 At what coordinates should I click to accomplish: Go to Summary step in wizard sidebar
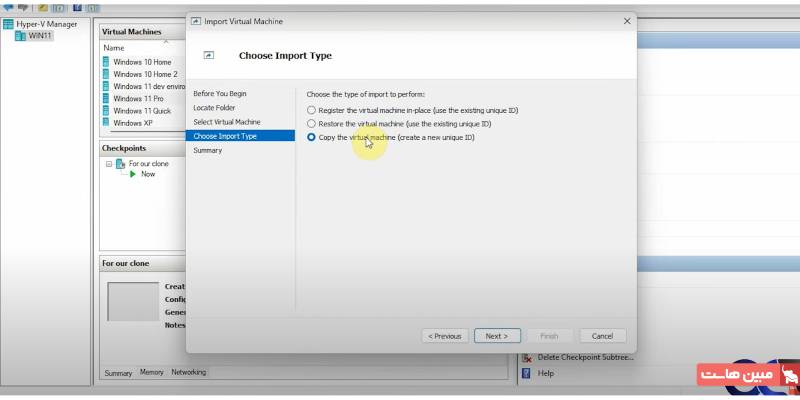208,151
